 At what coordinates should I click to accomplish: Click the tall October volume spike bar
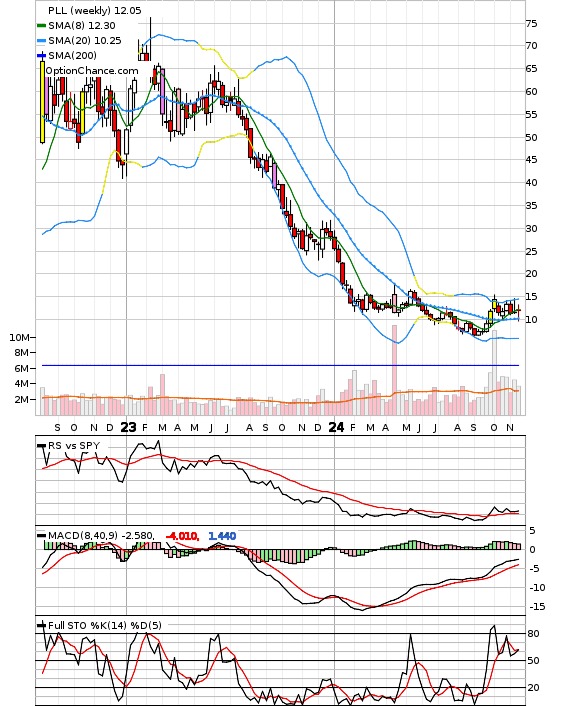pyautogui.click(x=494, y=372)
